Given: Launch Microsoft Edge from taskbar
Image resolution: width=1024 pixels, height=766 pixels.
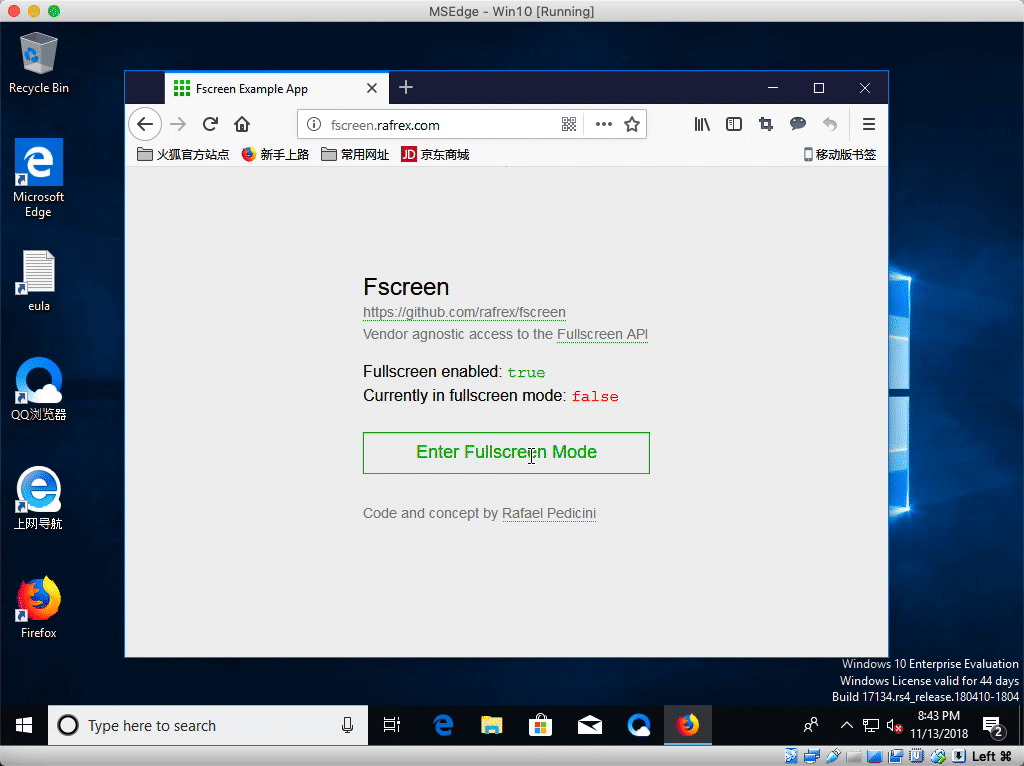Looking at the screenshot, I should pos(443,725).
